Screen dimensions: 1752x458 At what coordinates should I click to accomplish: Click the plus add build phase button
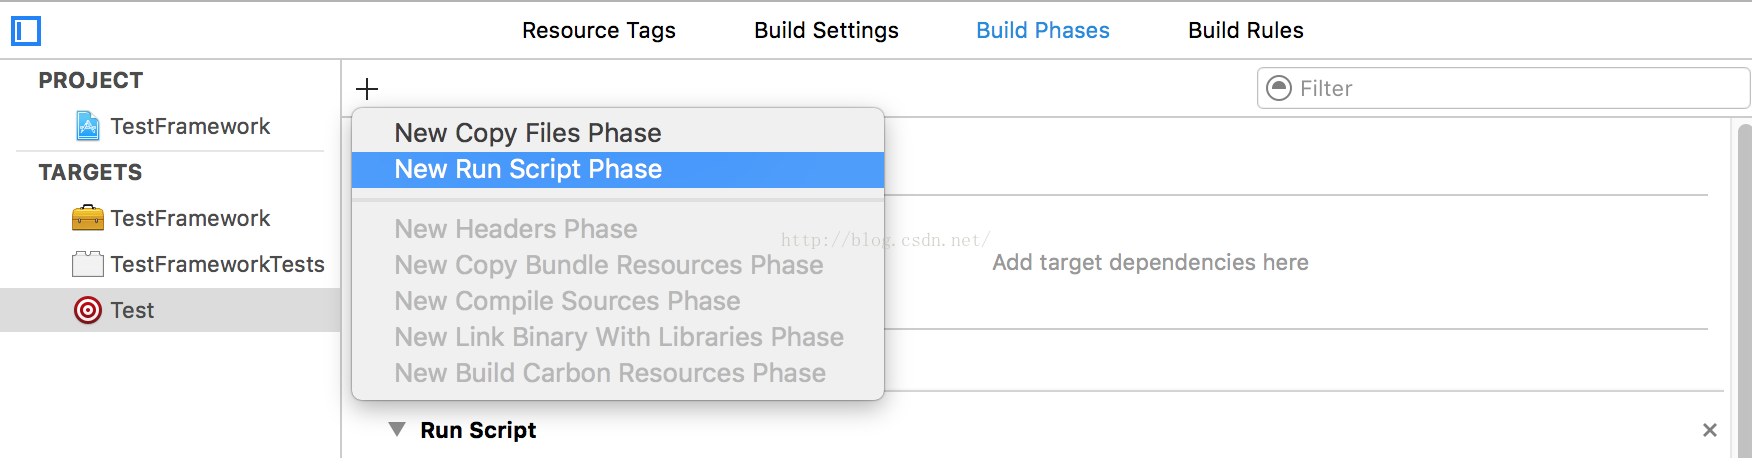coord(367,89)
